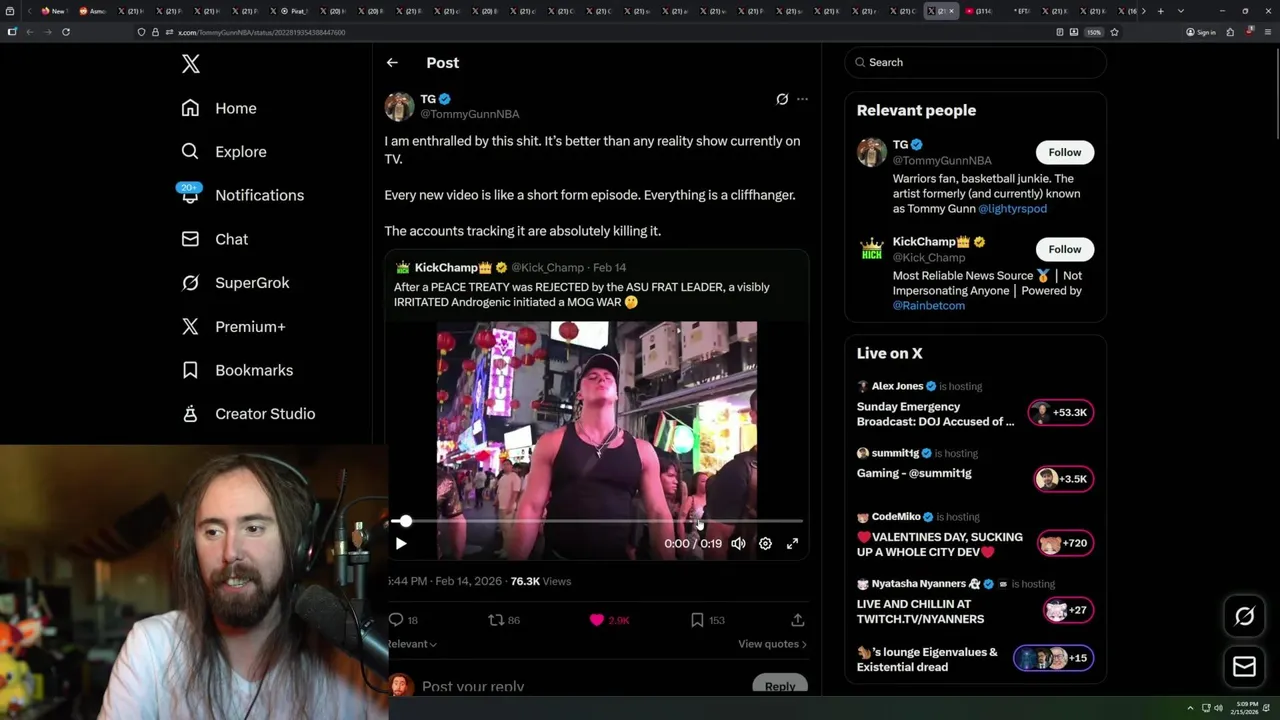Image resolution: width=1280 pixels, height=720 pixels.
Task: Click browser Sign in button
Action: click(1201, 32)
